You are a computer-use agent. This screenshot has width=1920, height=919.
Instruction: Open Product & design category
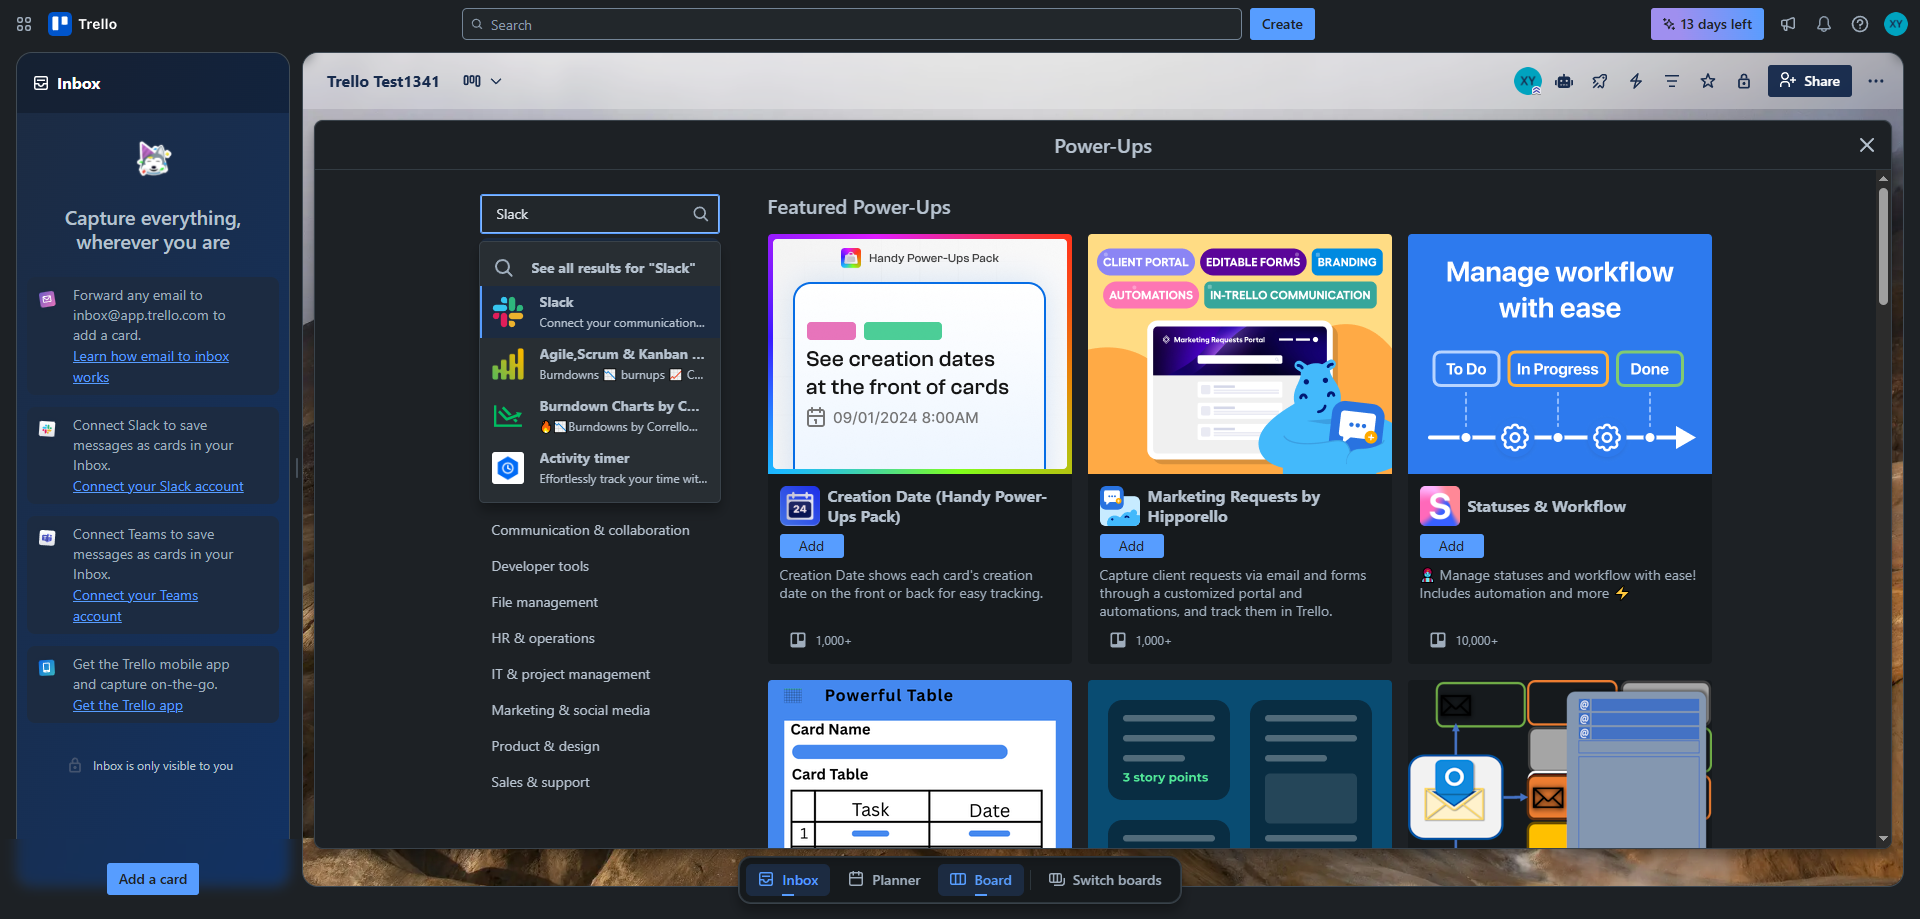[x=545, y=746]
